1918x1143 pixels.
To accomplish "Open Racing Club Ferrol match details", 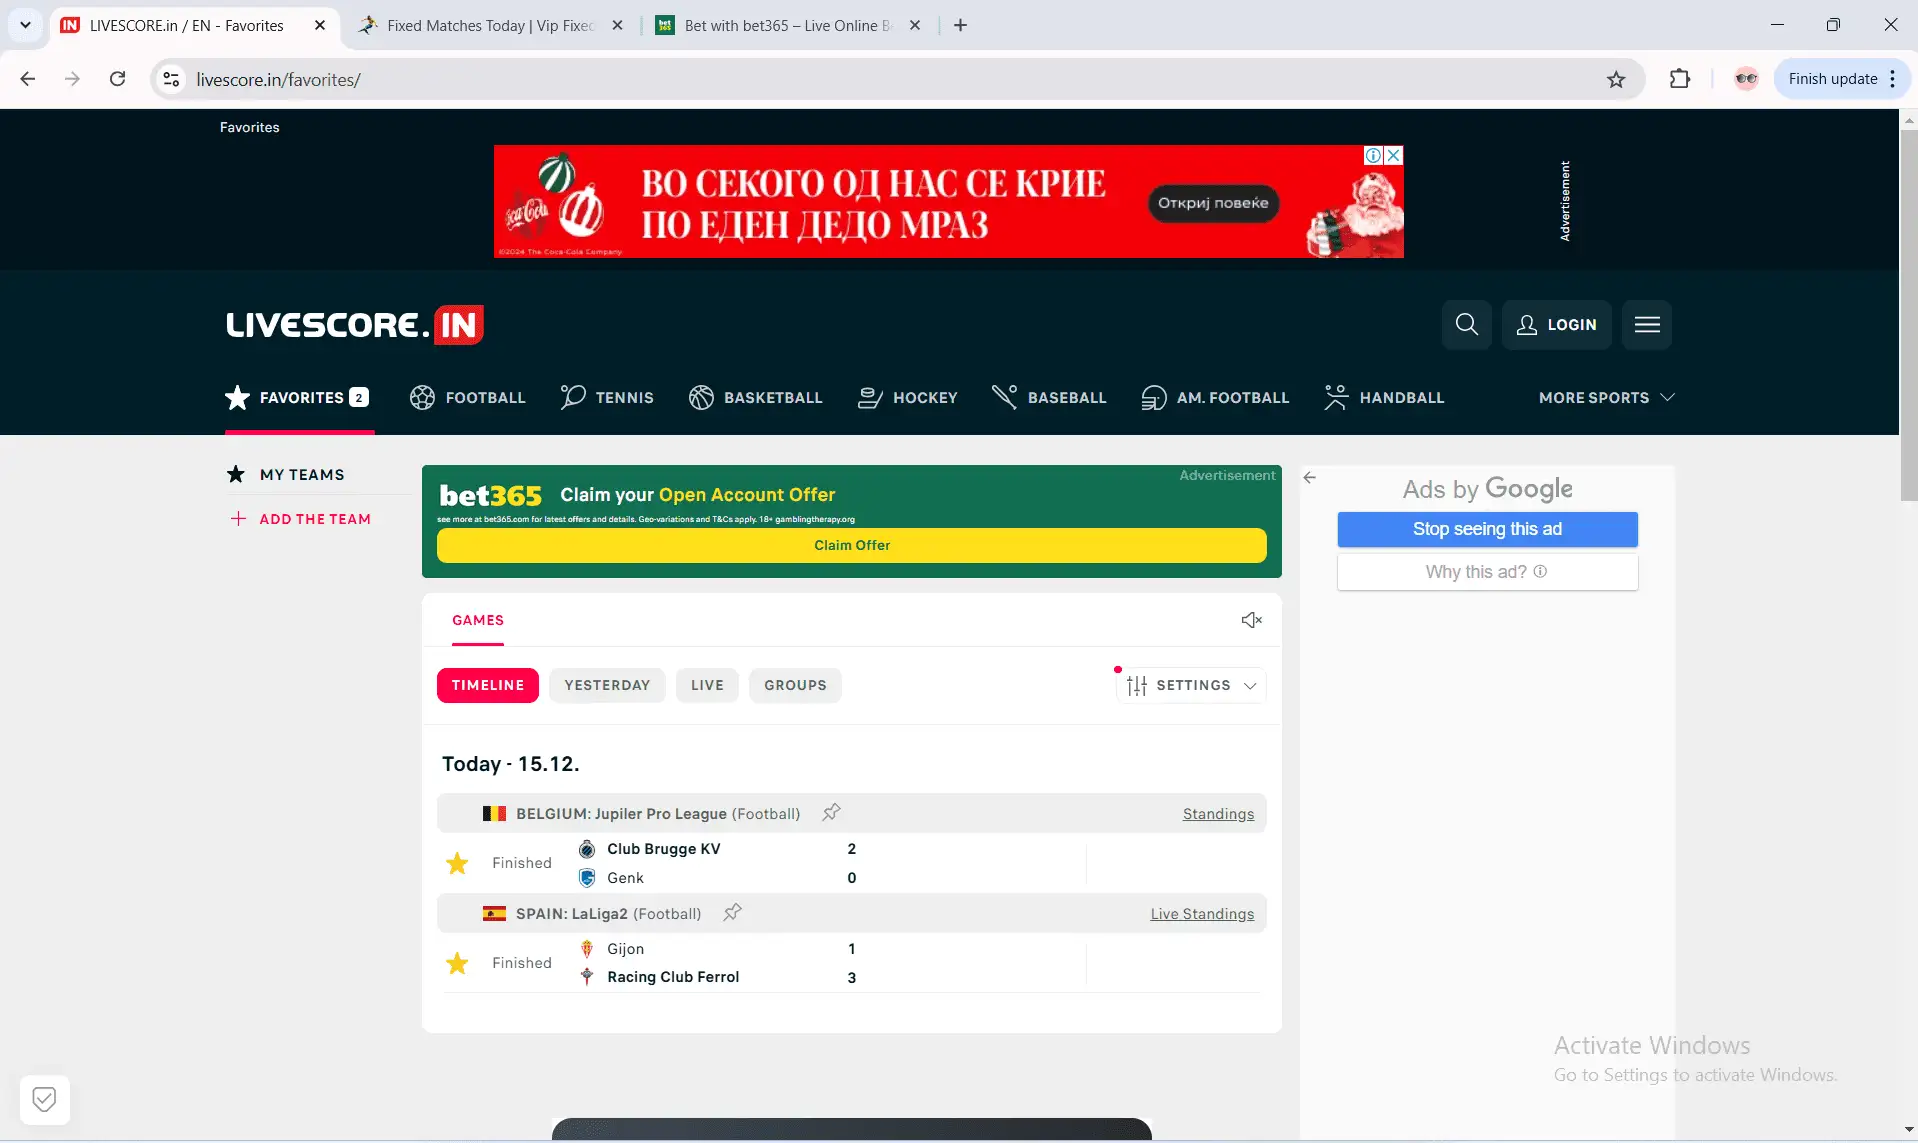I will [852, 963].
